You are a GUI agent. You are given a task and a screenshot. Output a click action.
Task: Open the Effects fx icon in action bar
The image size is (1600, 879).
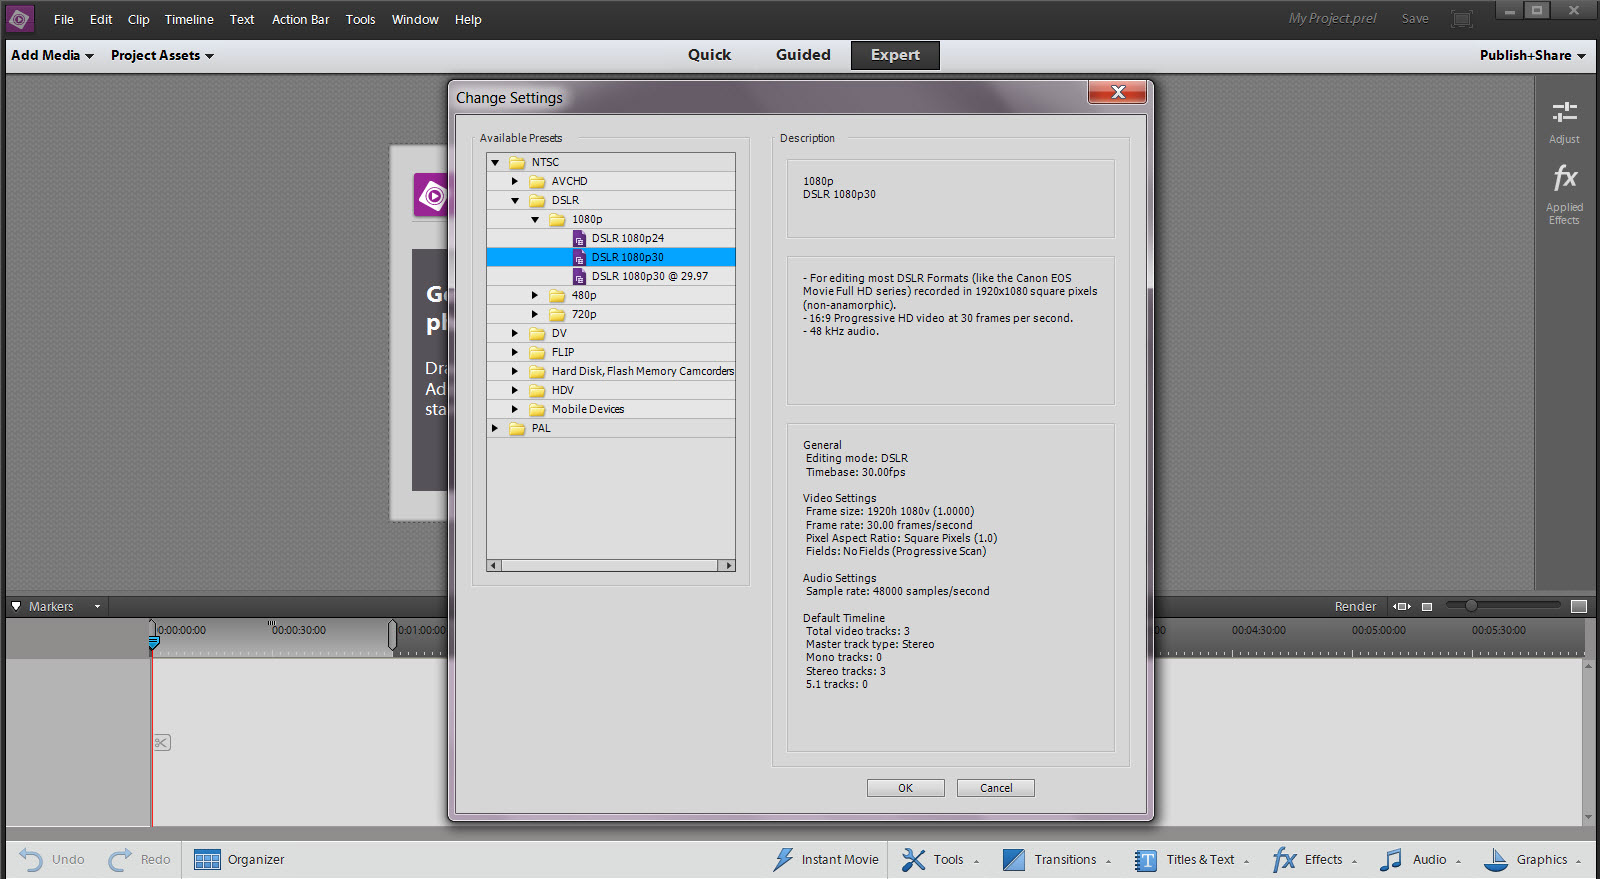coord(1285,860)
